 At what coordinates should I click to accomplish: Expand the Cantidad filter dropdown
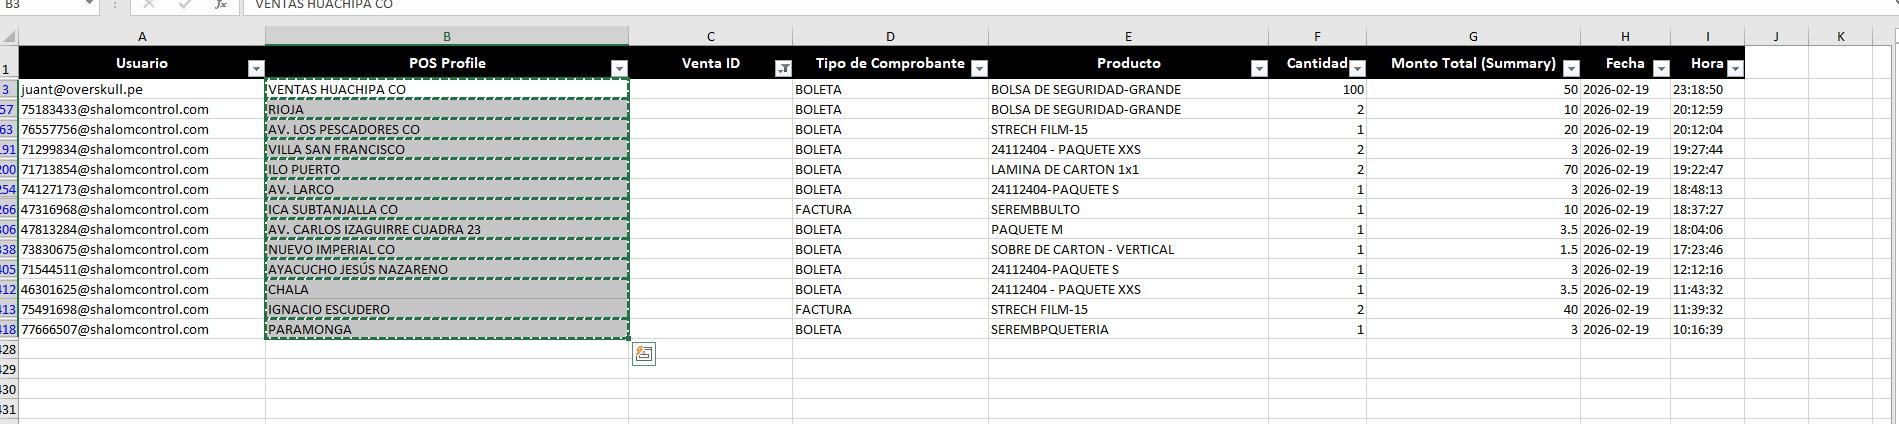(x=1357, y=68)
